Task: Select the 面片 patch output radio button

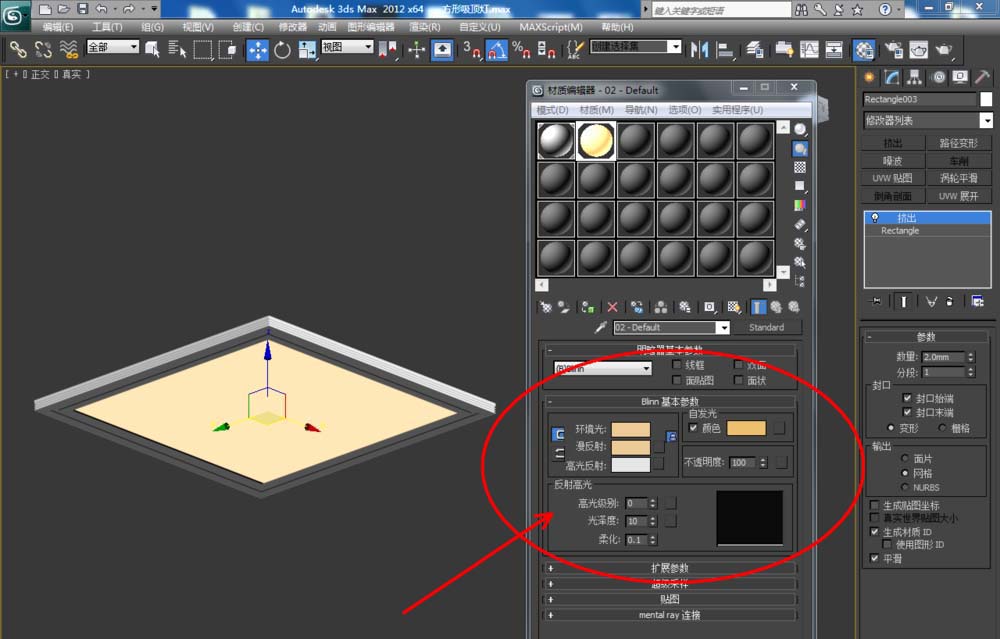Action: 904,459
